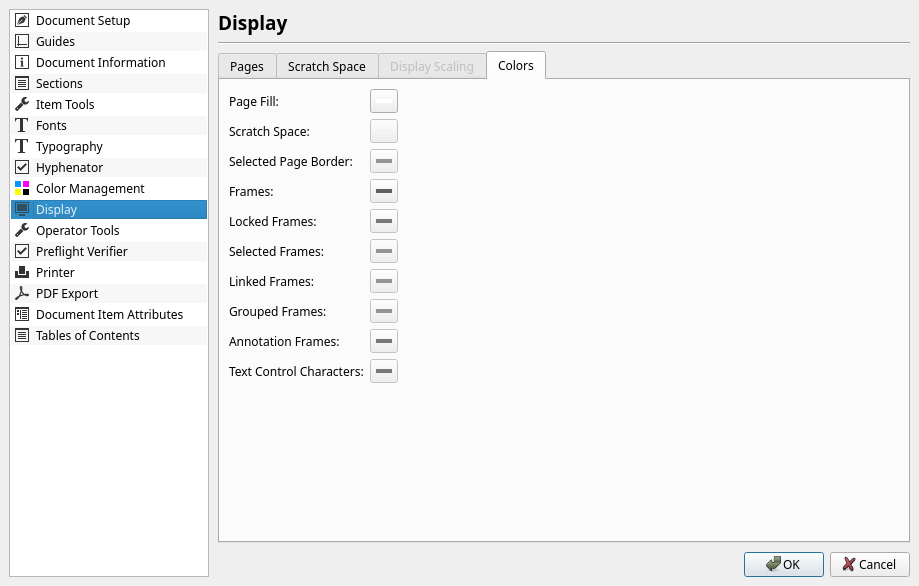This screenshot has height=586, width=919.
Task: Open Preflight Verifier settings
Action: (x=80, y=251)
